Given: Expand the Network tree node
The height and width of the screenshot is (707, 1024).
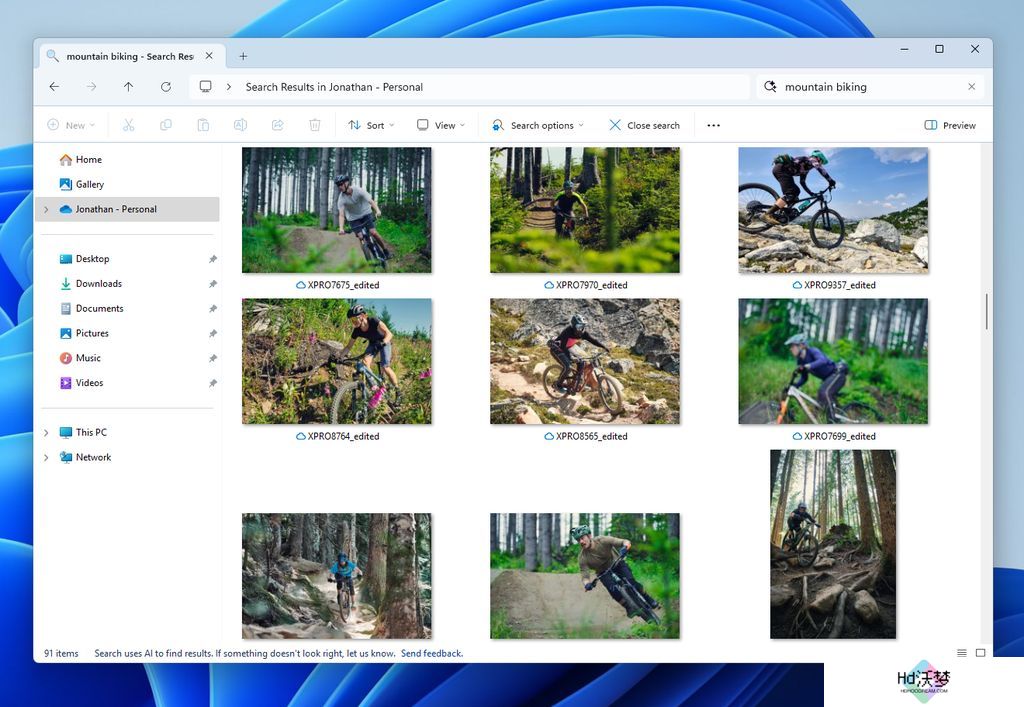Looking at the screenshot, I should pos(46,458).
